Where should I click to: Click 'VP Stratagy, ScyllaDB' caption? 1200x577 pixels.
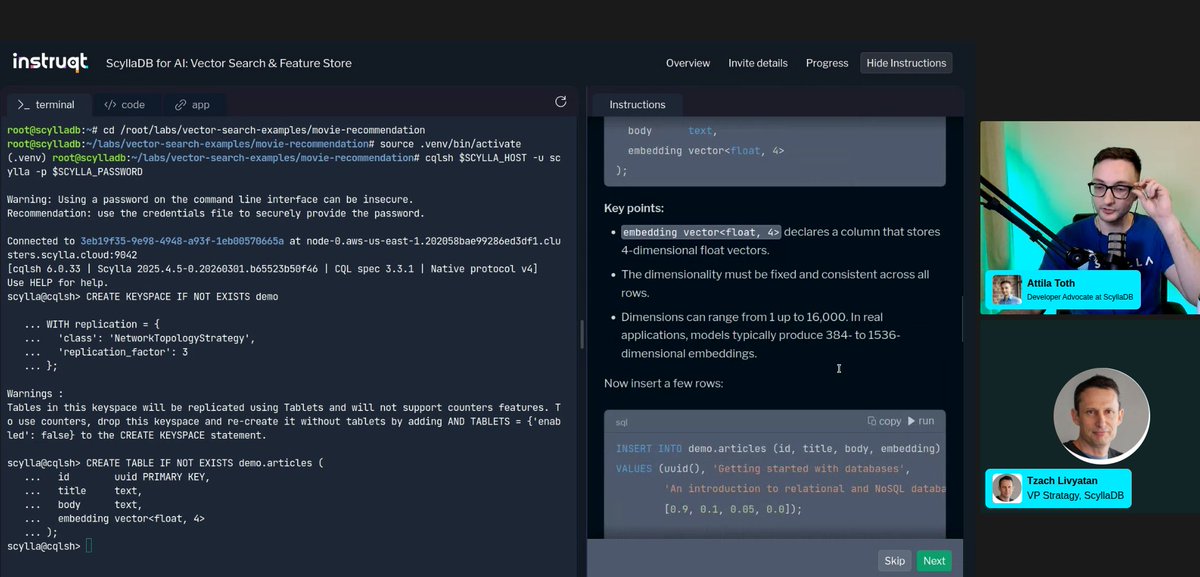[x=1073, y=495]
